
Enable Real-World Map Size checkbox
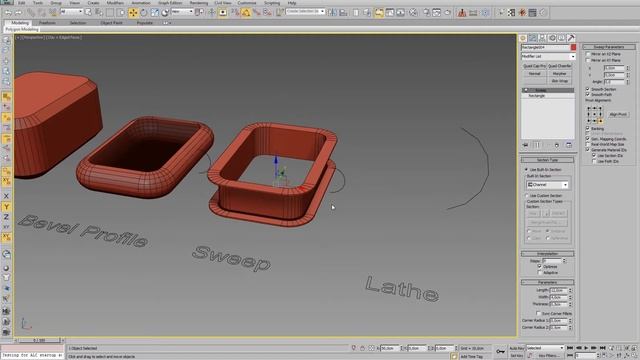(588, 144)
